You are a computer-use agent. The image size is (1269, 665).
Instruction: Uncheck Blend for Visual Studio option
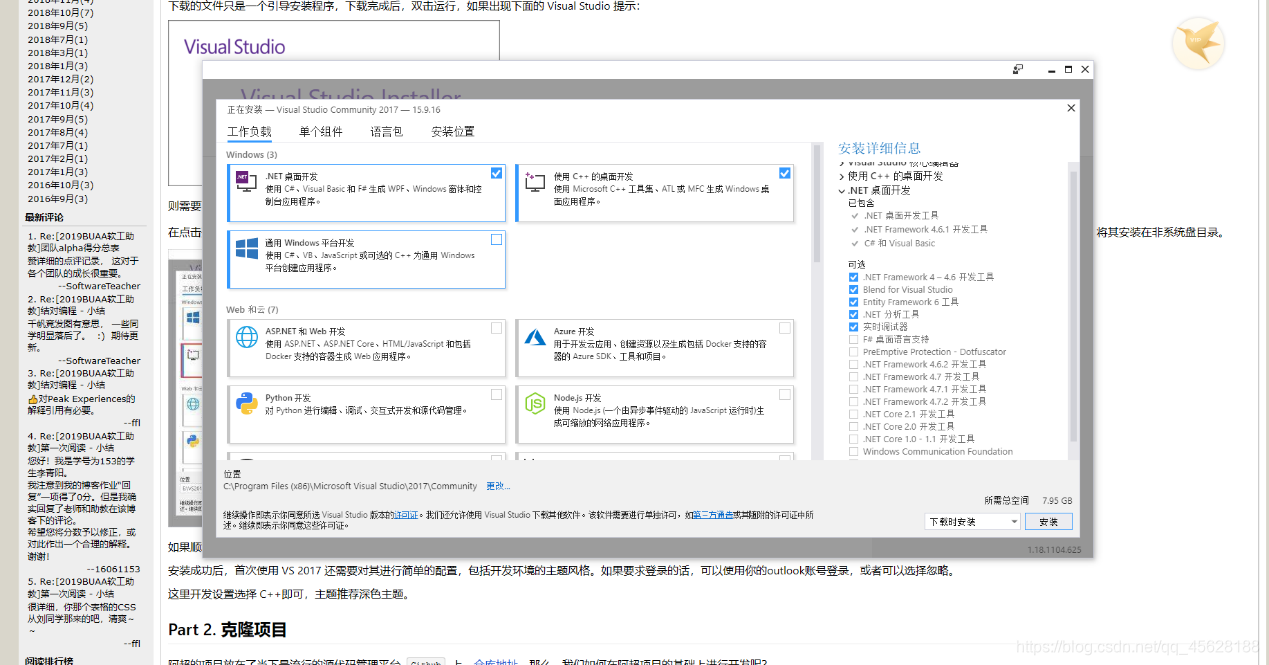tap(854, 290)
